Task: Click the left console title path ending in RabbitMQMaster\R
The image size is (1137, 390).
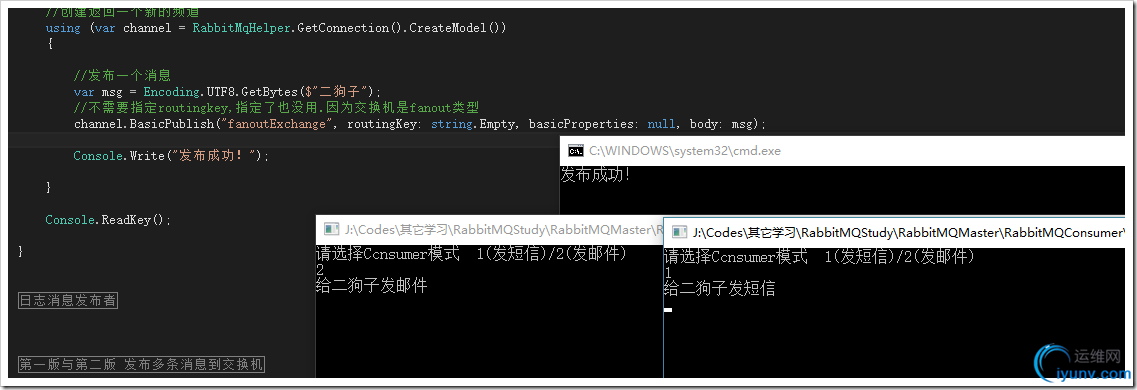Action: tap(503, 230)
